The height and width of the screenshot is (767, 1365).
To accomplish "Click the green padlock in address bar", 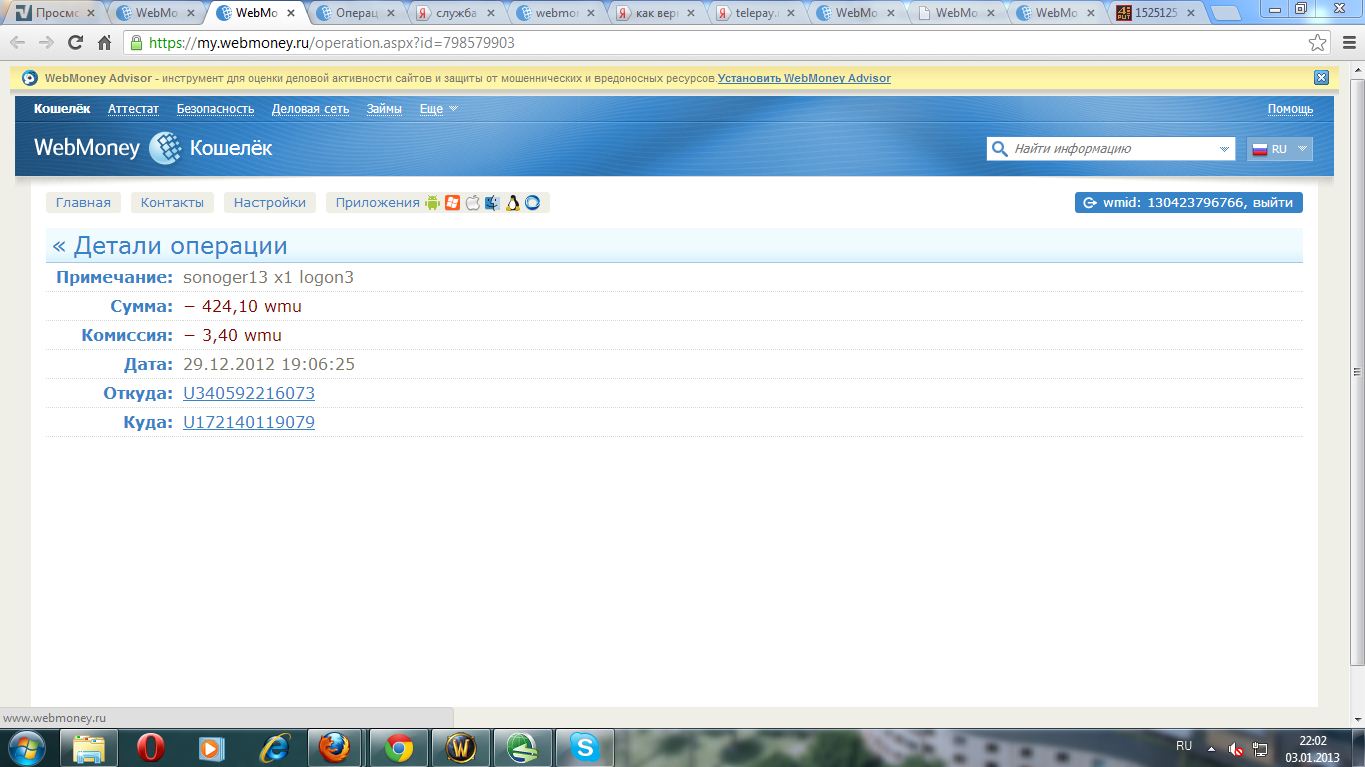I will (x=137, y=43).
